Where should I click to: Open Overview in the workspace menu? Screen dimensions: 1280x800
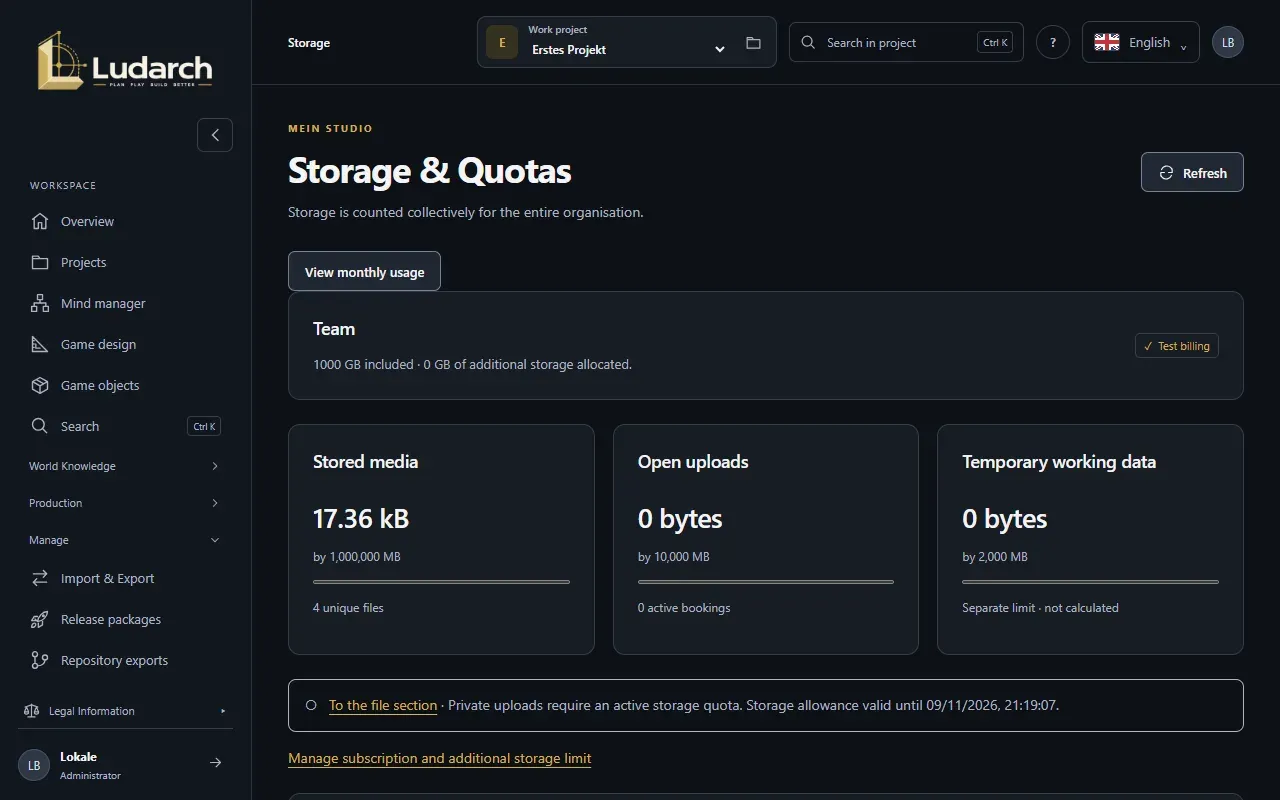tap(125, 221)
